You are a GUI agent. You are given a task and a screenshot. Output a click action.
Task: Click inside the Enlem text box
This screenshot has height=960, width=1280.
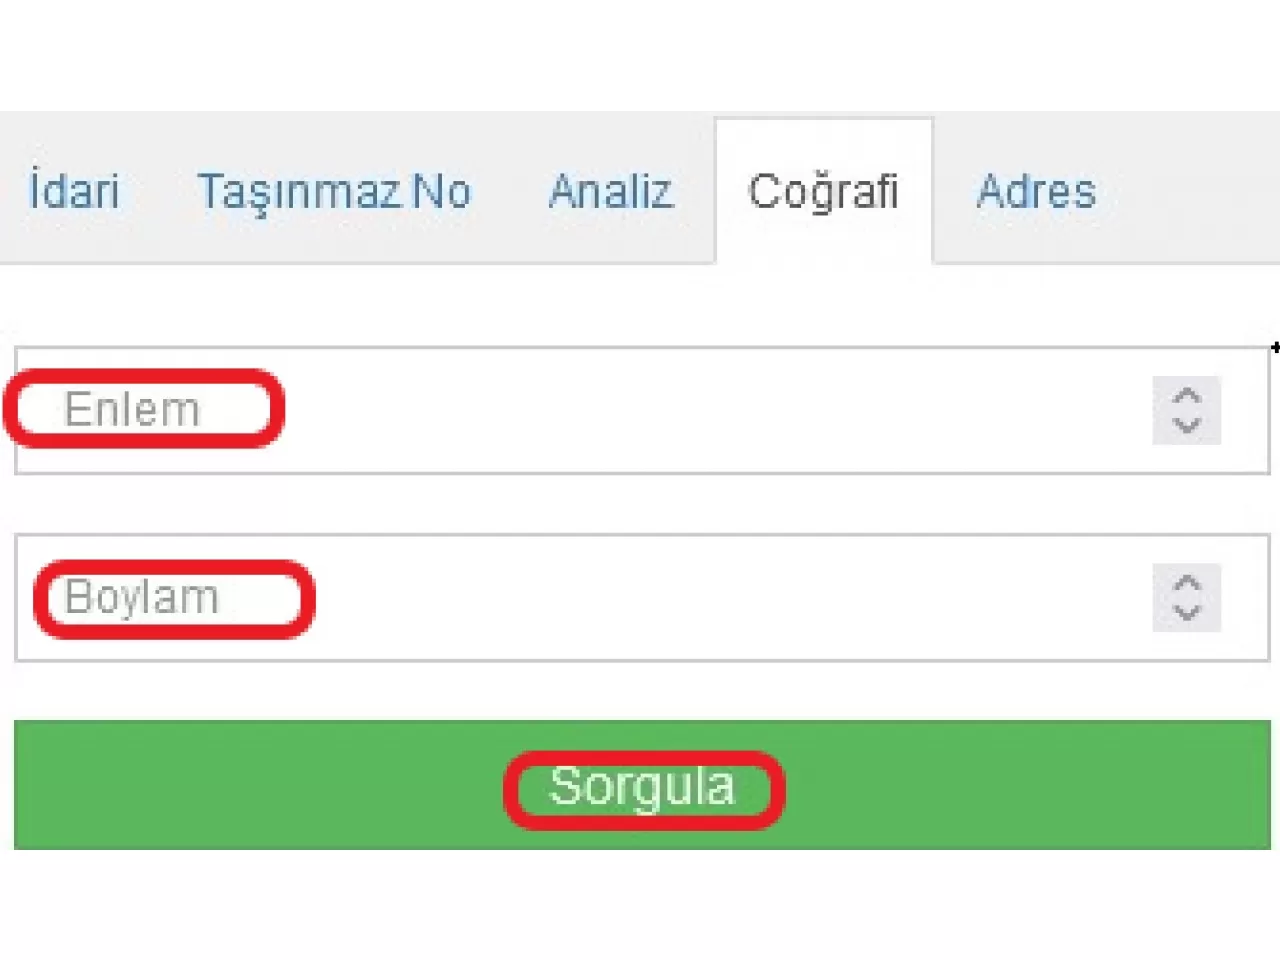pyautogui.click(x=600, y=408)
